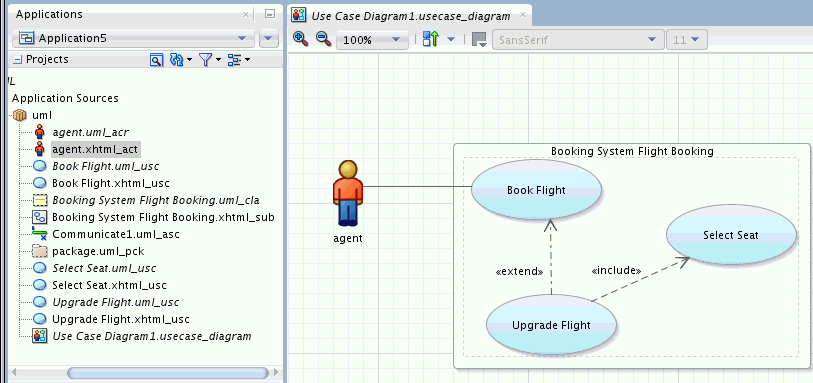Minimize the Applications panel
This screenshot has height=383, width=813.
click(x=270, y=14)
